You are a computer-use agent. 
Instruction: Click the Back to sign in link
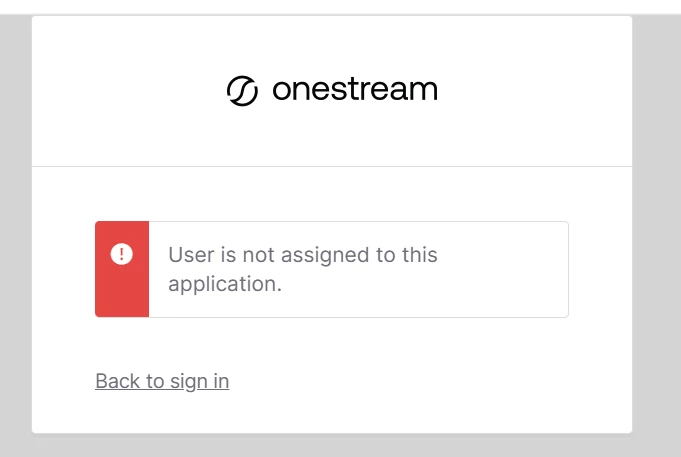click(x=162, y=381)
